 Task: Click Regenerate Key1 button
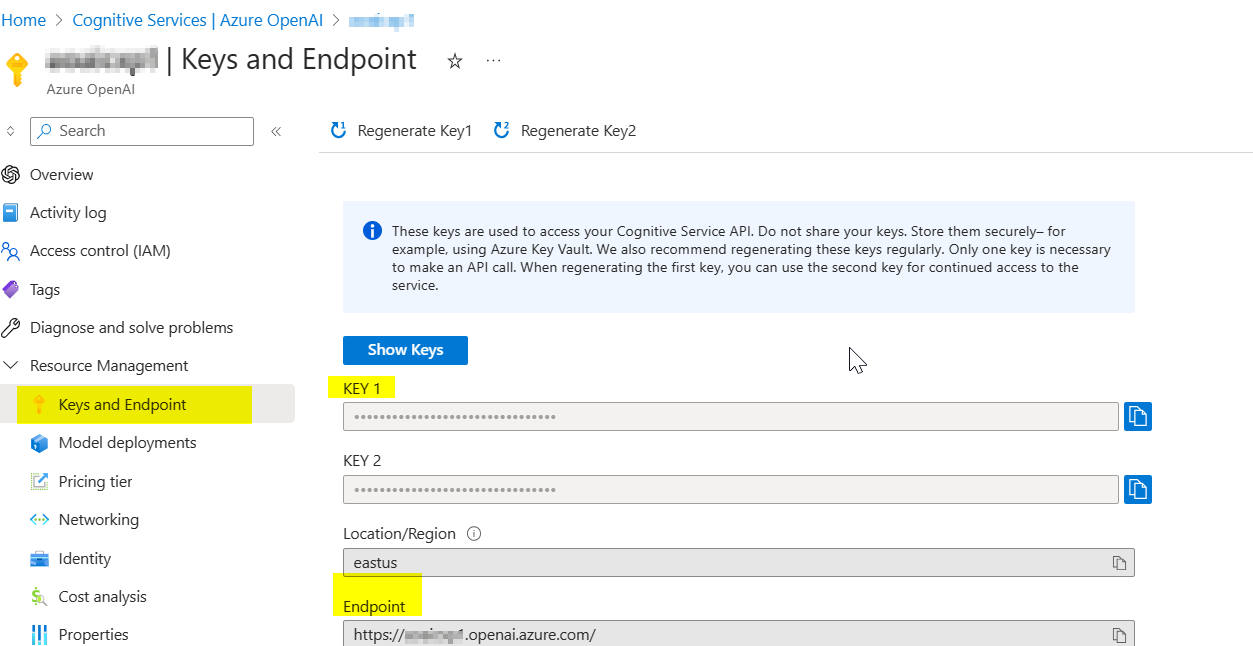[x=401, y=130]
